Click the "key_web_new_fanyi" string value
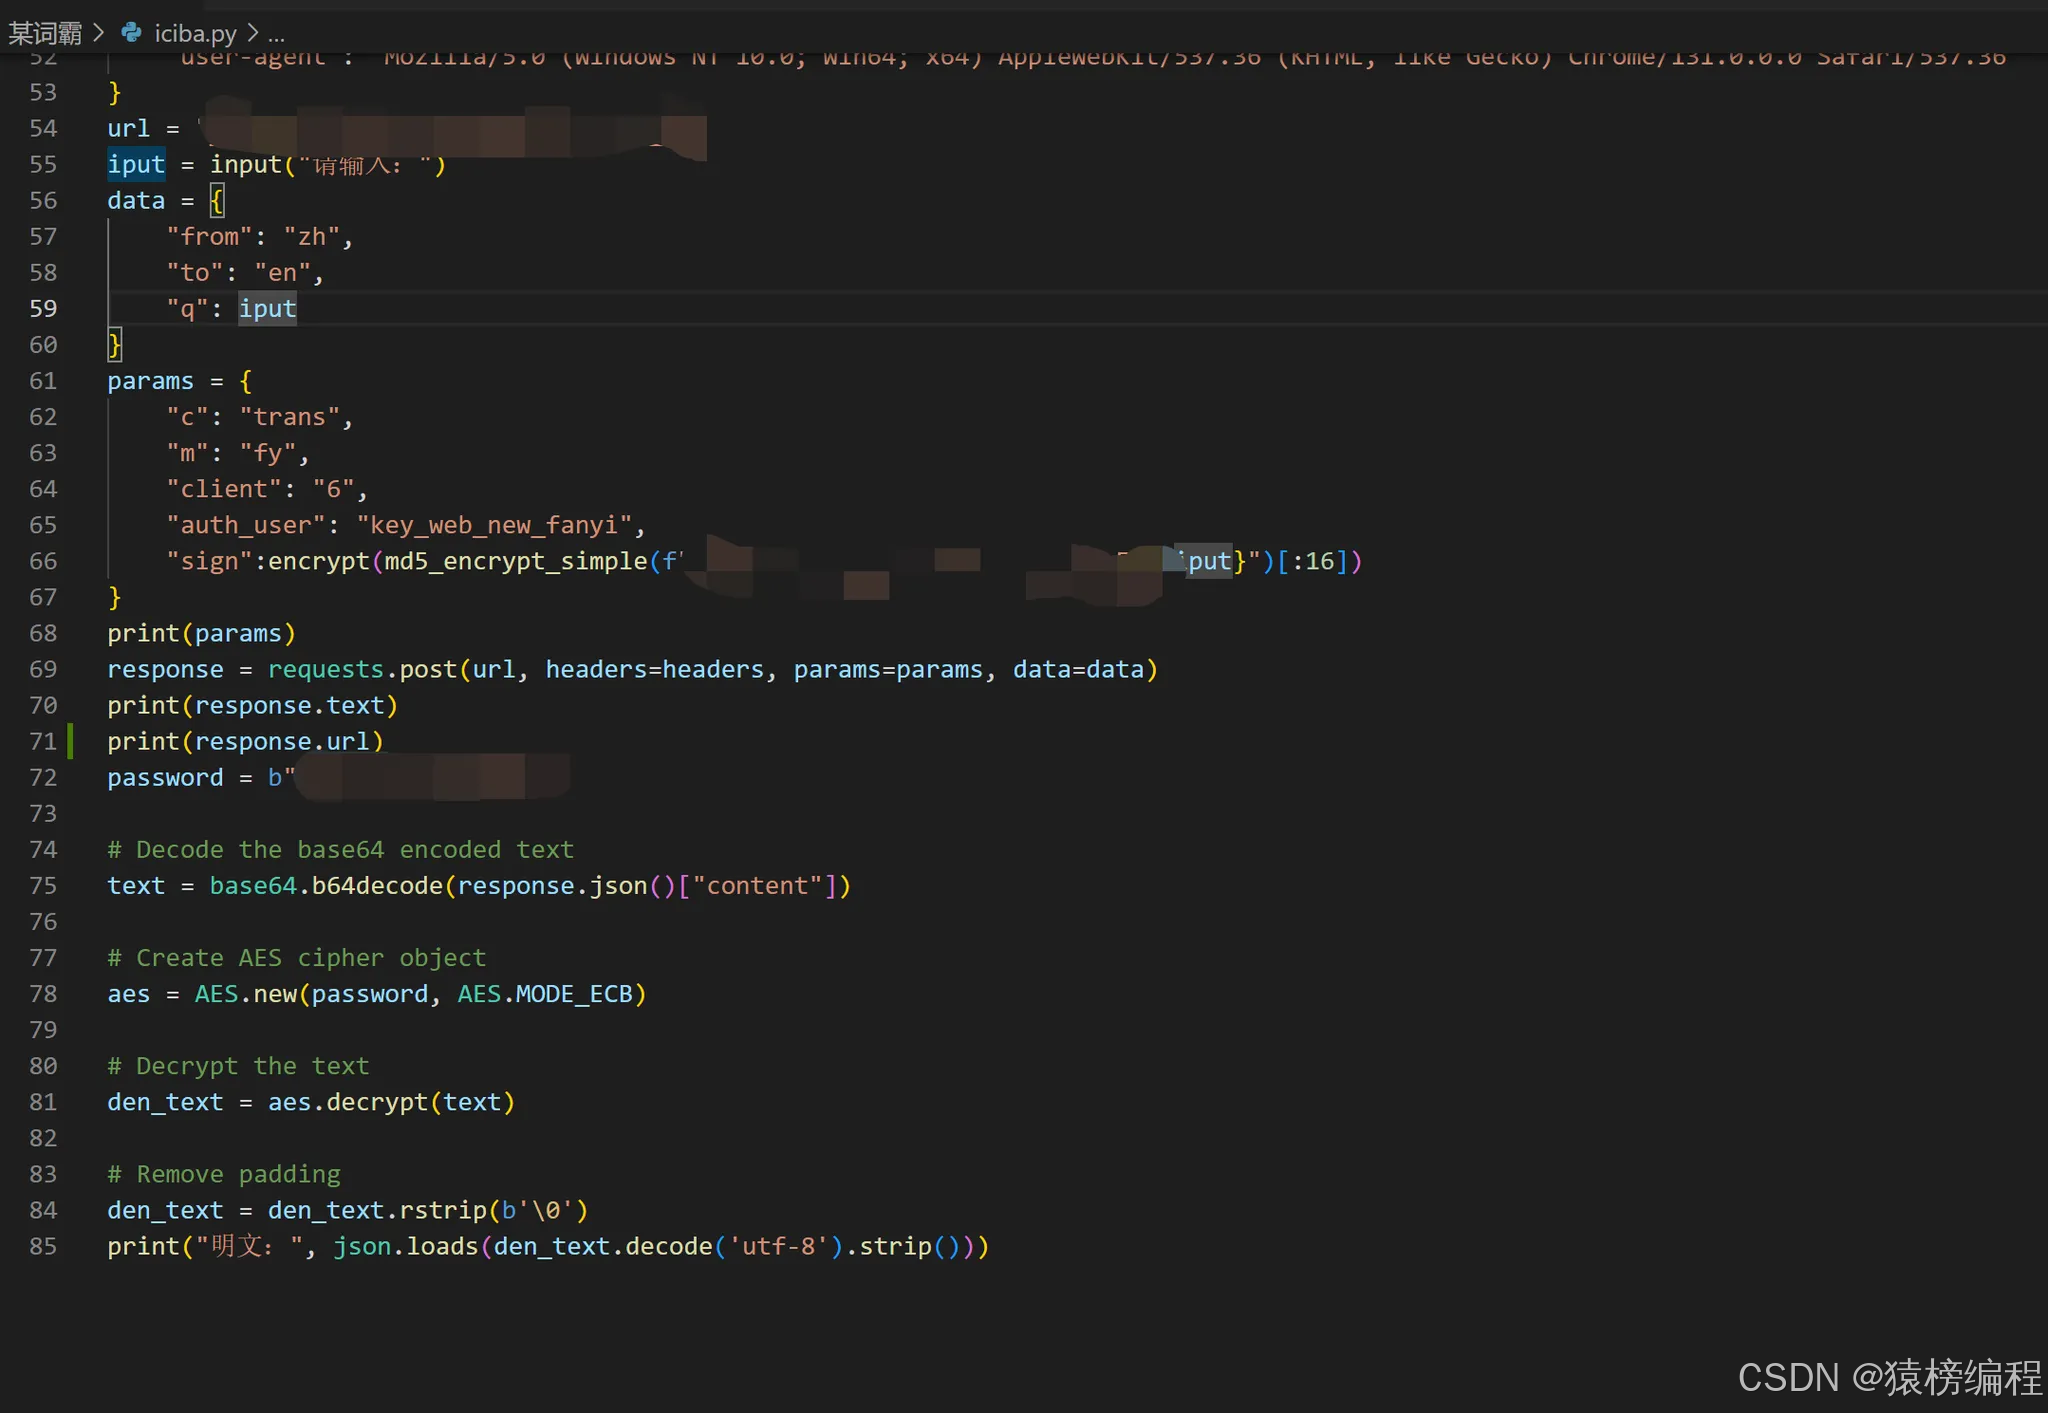This screenshot has width=2048, height=1413. point(495,525)
